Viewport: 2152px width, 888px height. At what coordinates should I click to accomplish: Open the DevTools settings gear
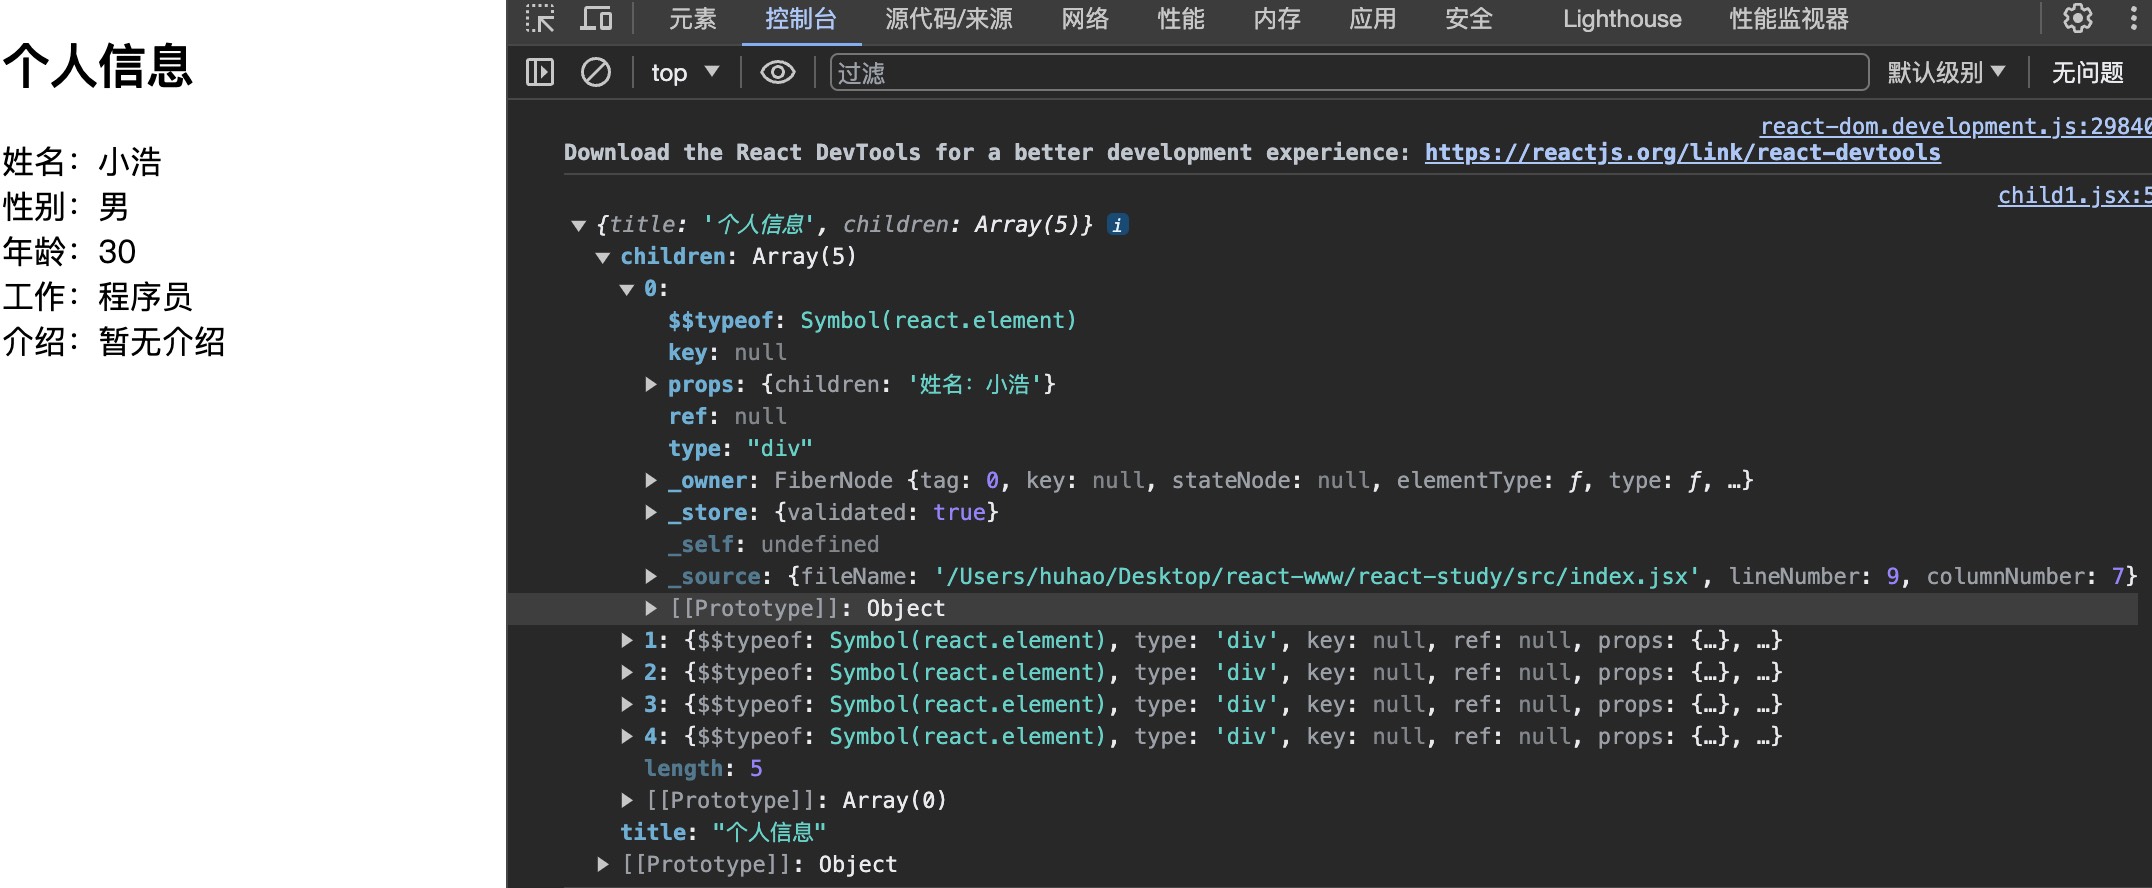tap(2078, 18)
